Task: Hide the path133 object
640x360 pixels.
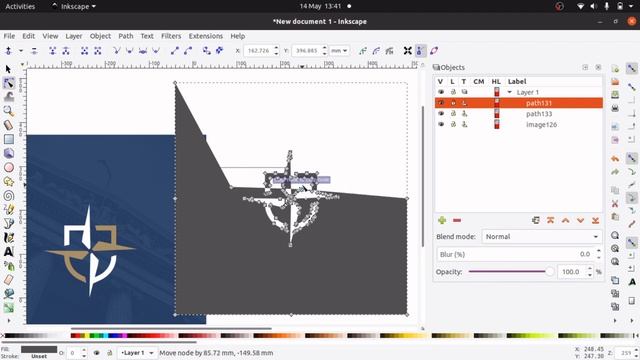Action: (x=441, y=113)
